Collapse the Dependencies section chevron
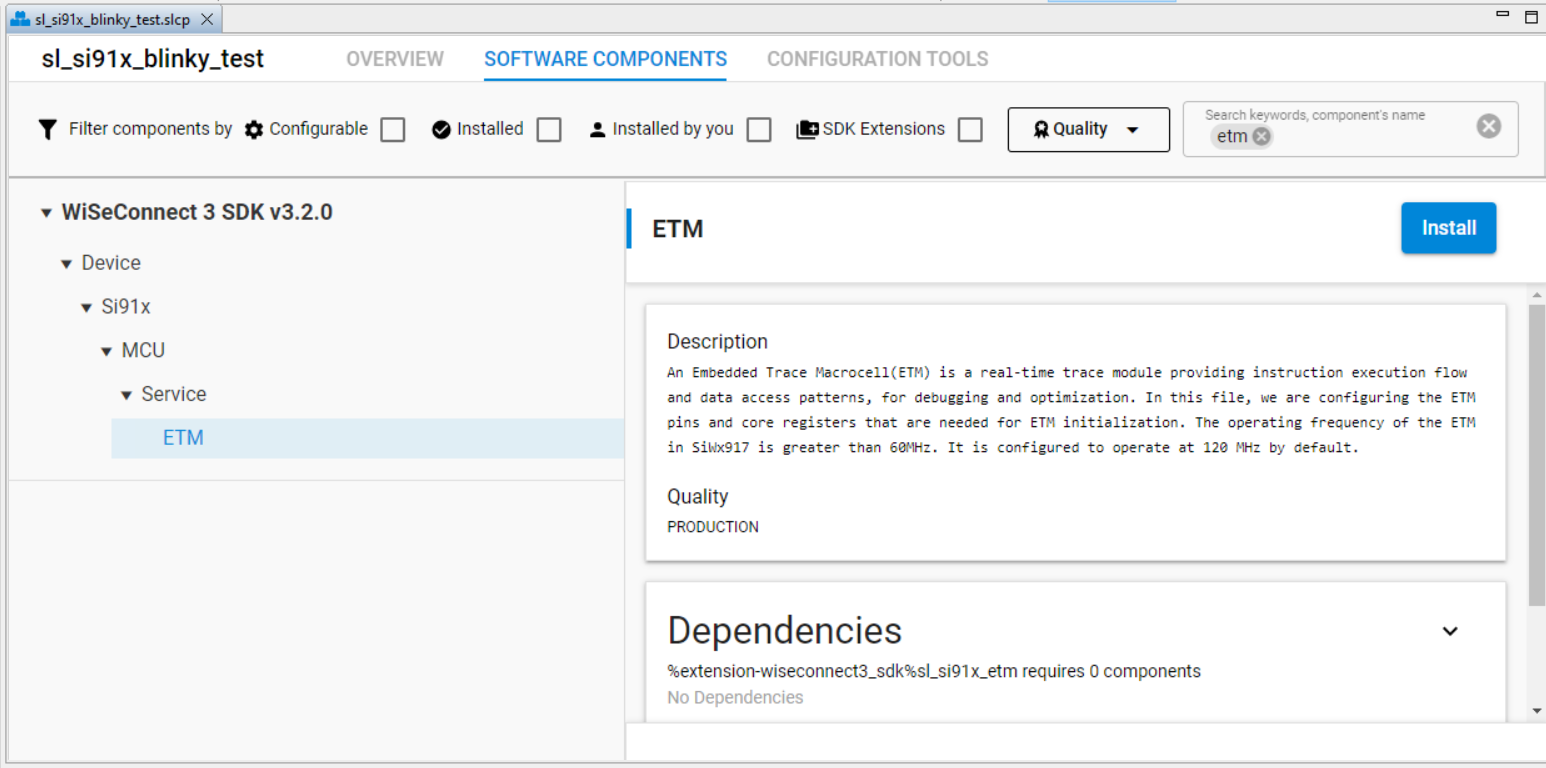The image size is (1546, 768). [1450, 631]
